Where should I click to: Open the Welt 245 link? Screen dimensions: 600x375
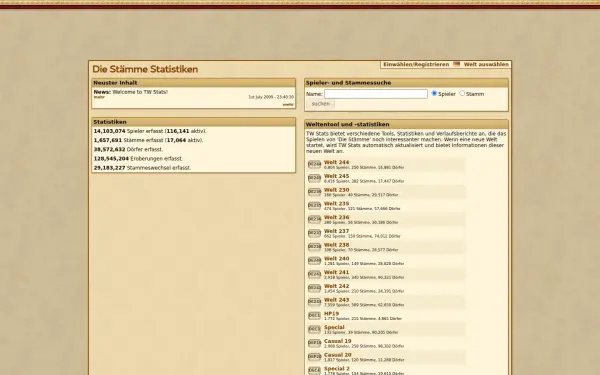click(336, 176)
